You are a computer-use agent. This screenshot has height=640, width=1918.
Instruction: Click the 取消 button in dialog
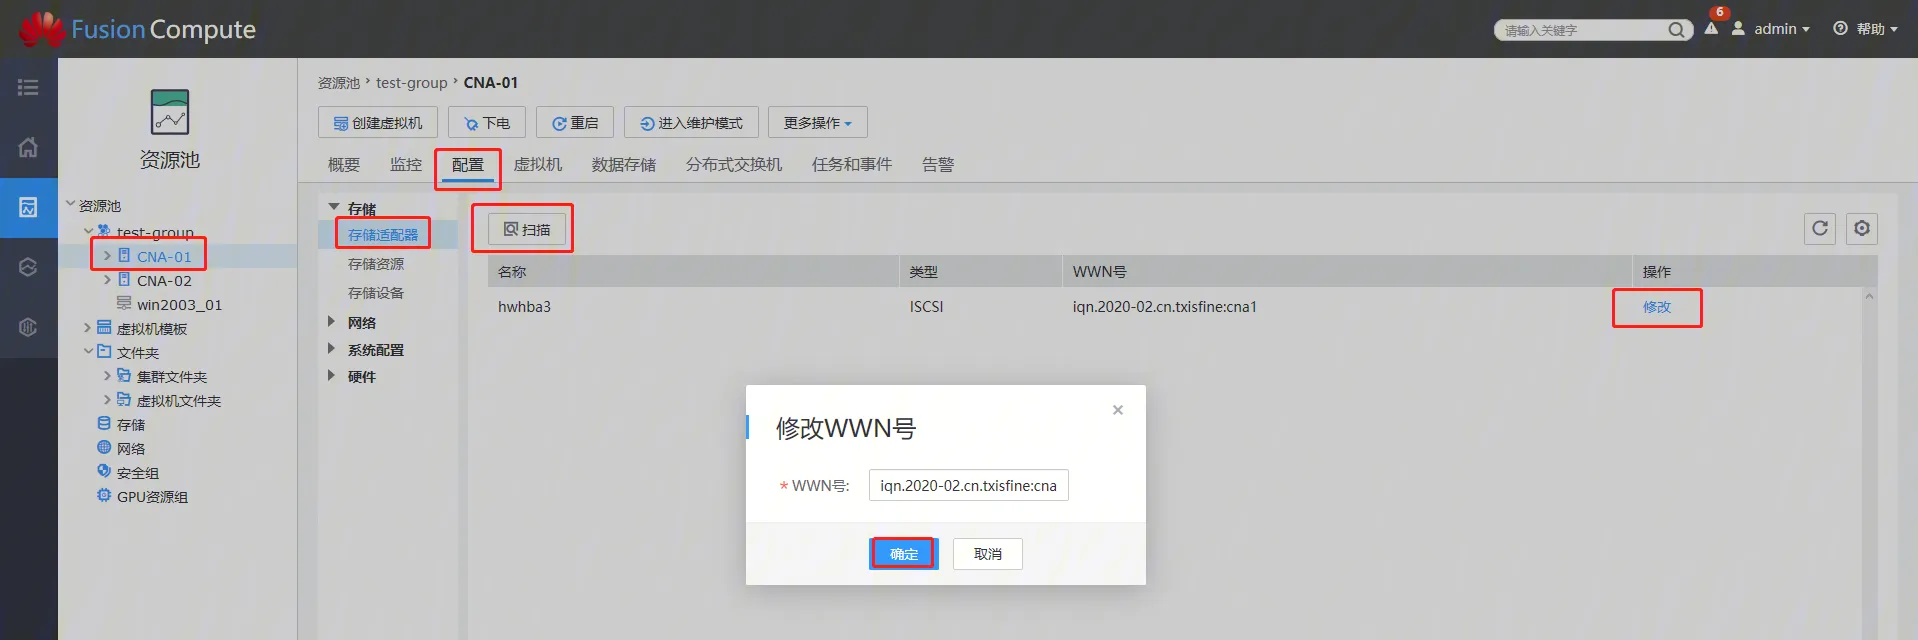[x=987, y=554]
